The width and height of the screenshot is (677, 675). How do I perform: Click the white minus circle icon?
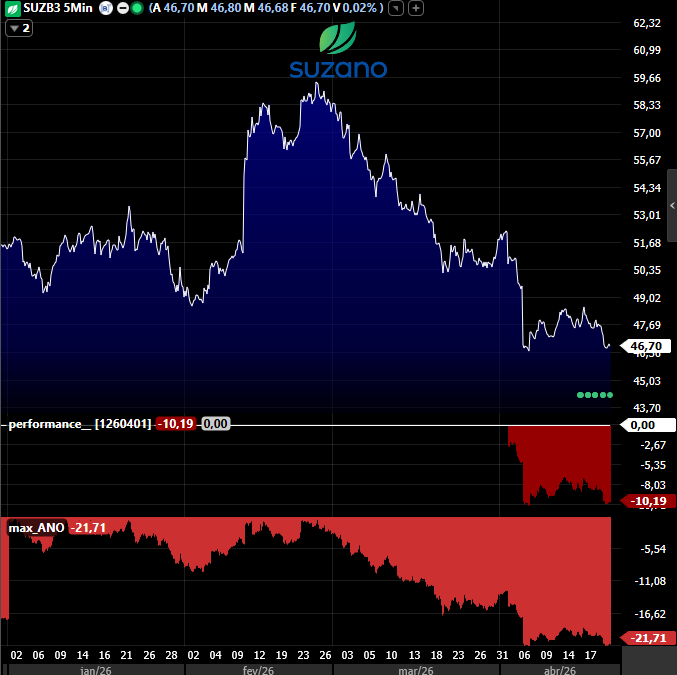(123, 8)
